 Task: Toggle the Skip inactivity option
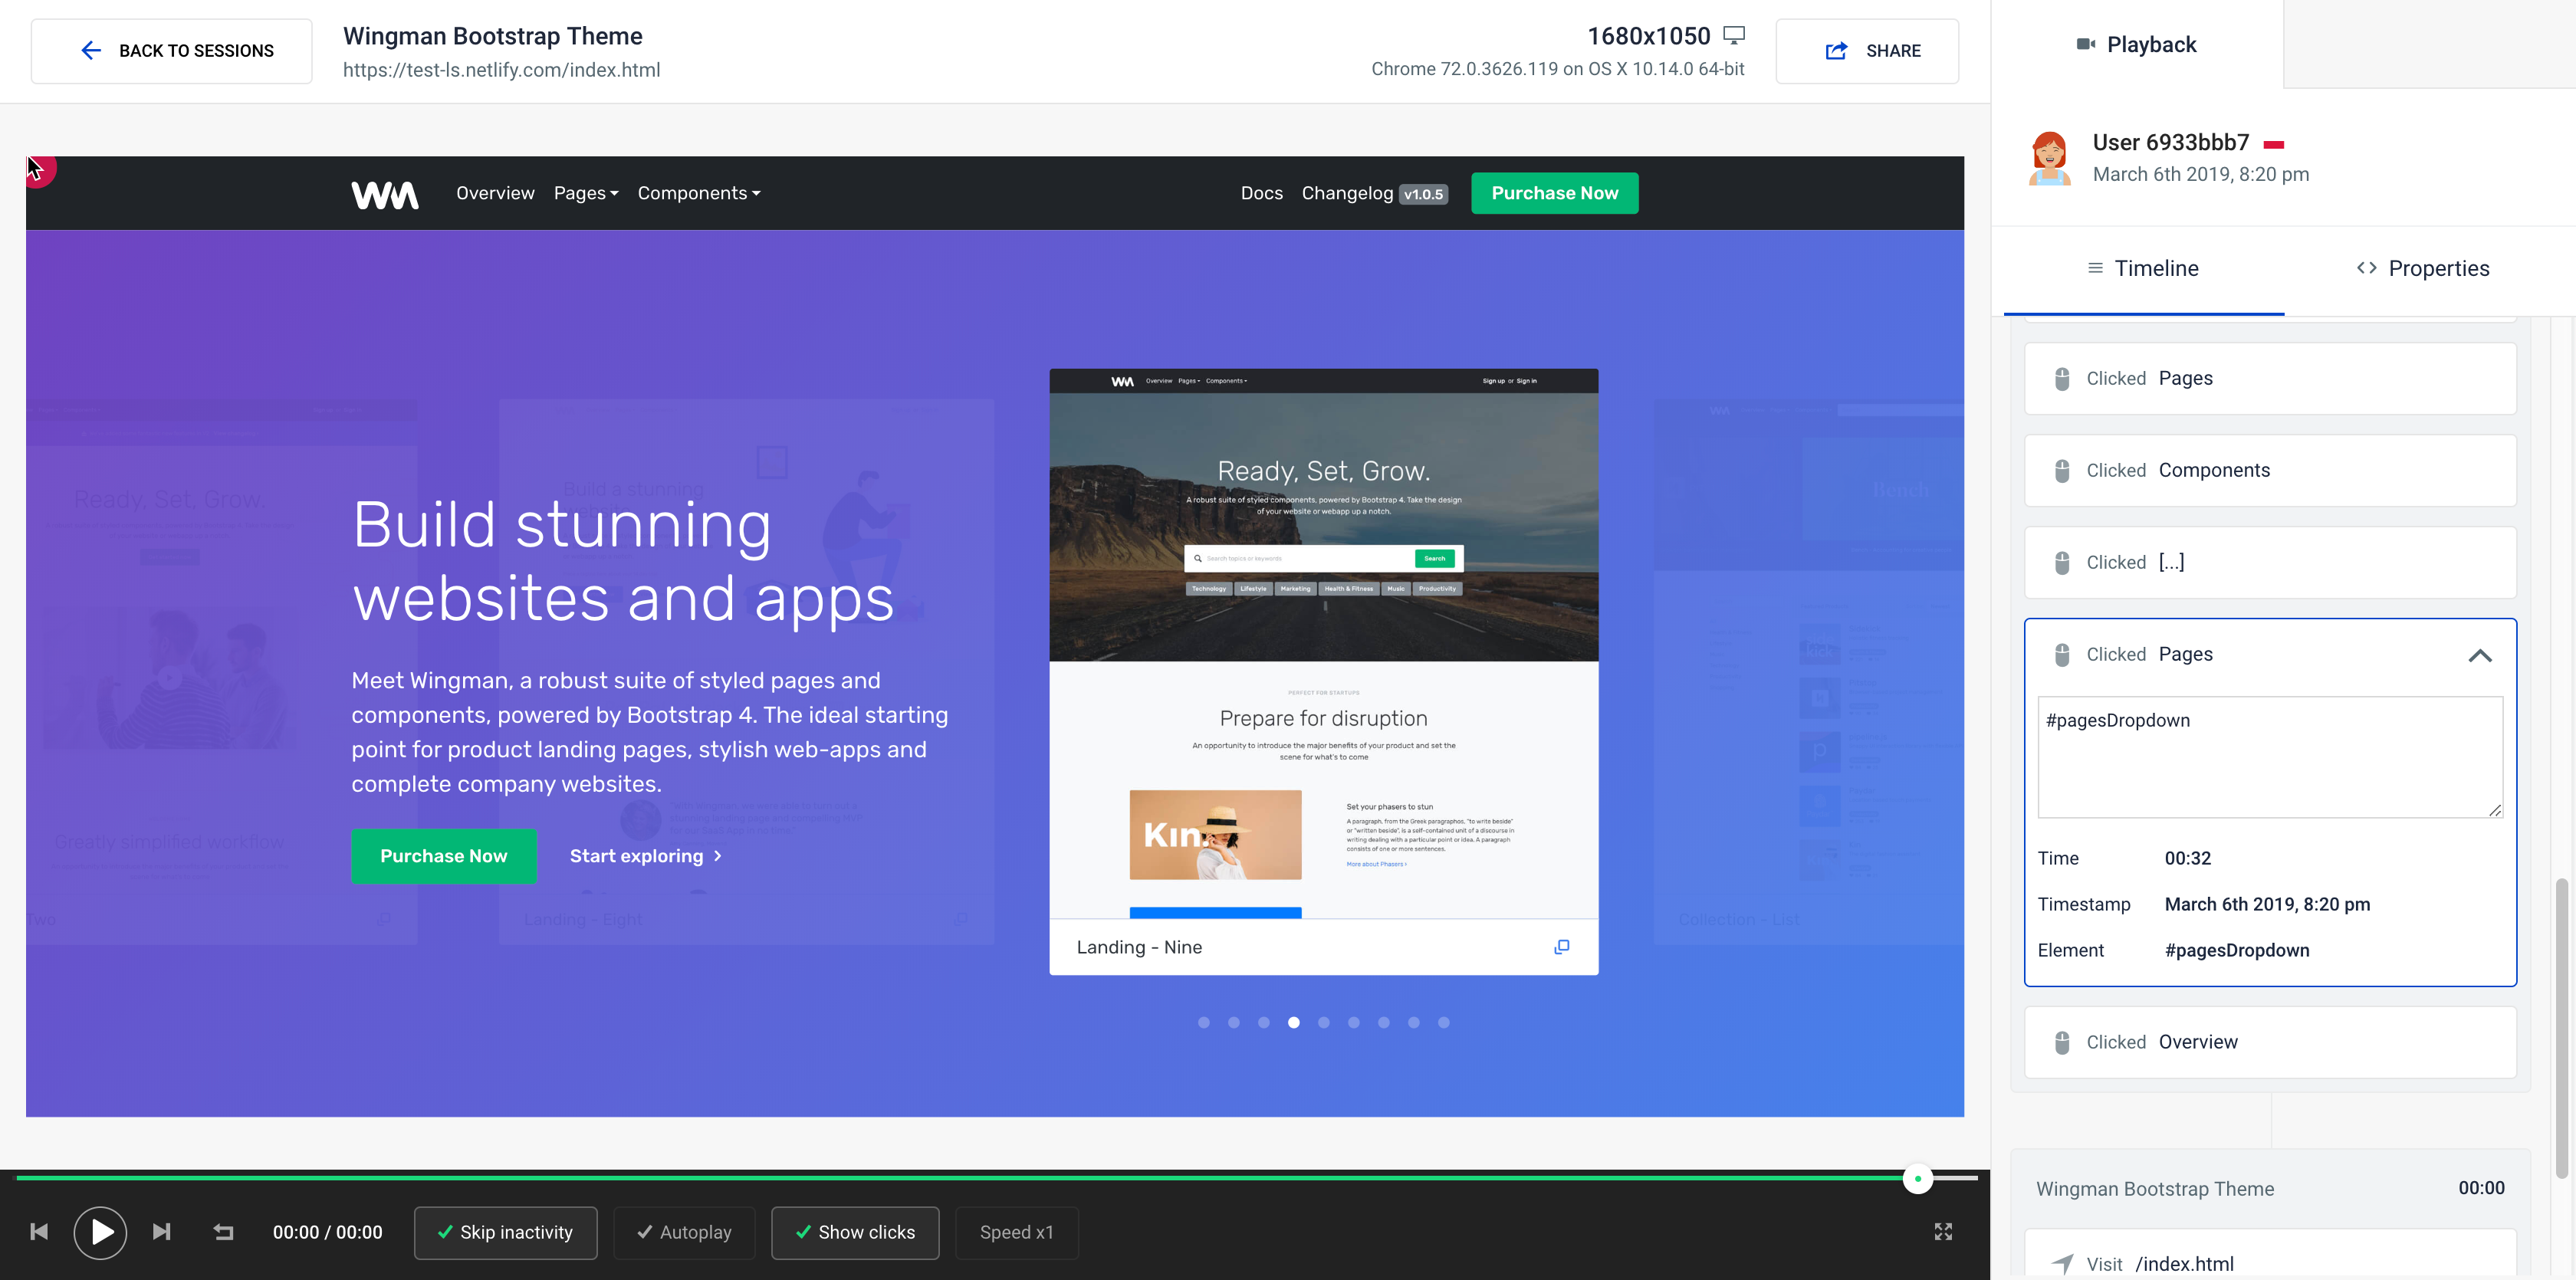pos(505,1232)
